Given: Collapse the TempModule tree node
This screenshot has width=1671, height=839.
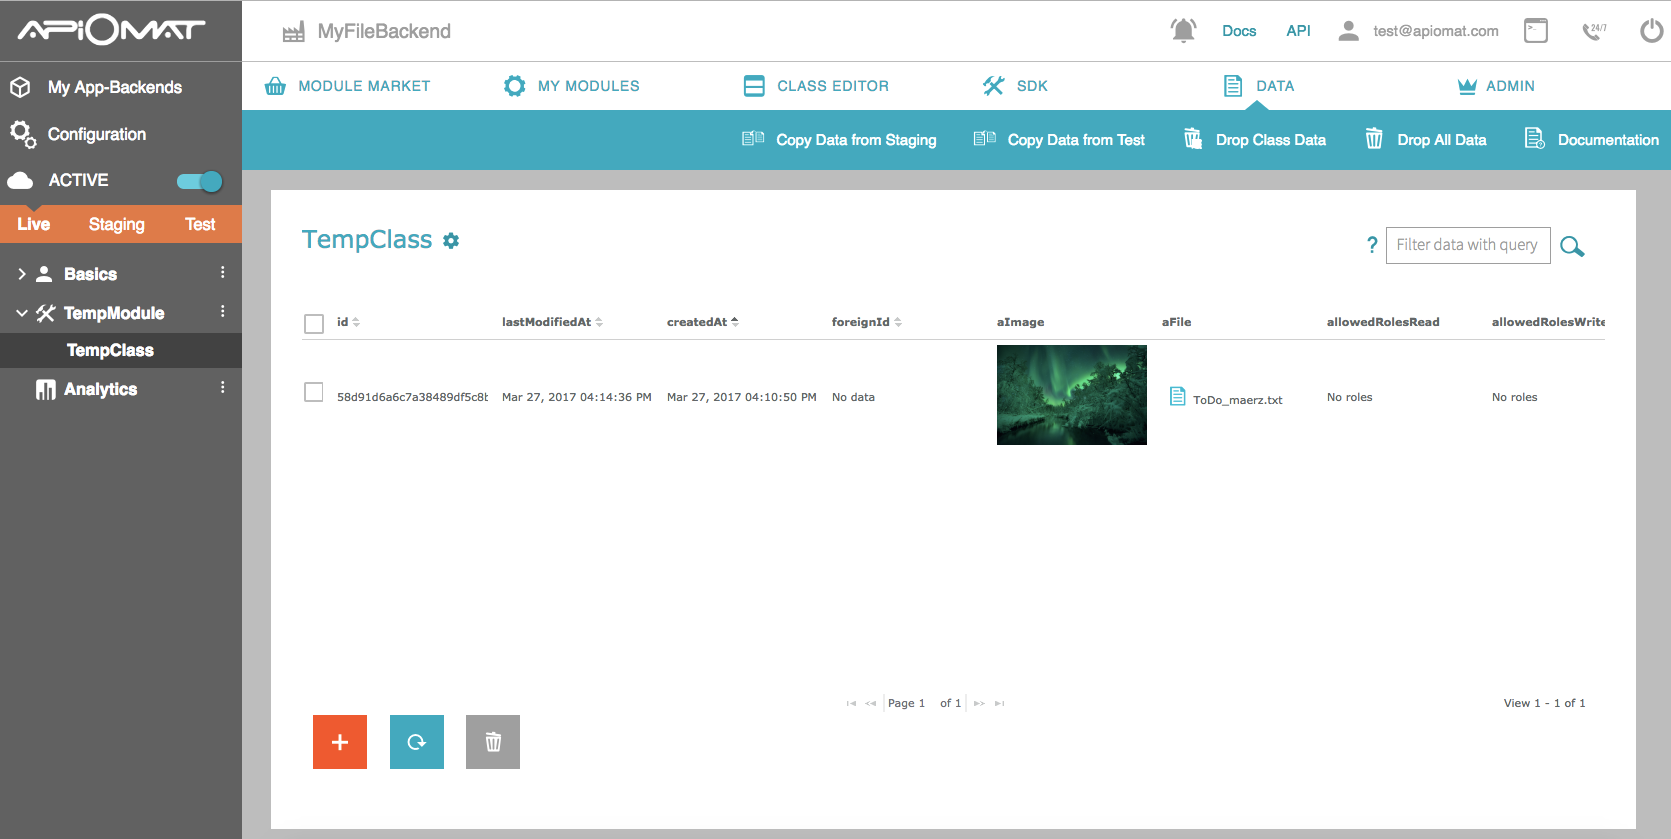Looking at the screenshot, I should [22, 313].
